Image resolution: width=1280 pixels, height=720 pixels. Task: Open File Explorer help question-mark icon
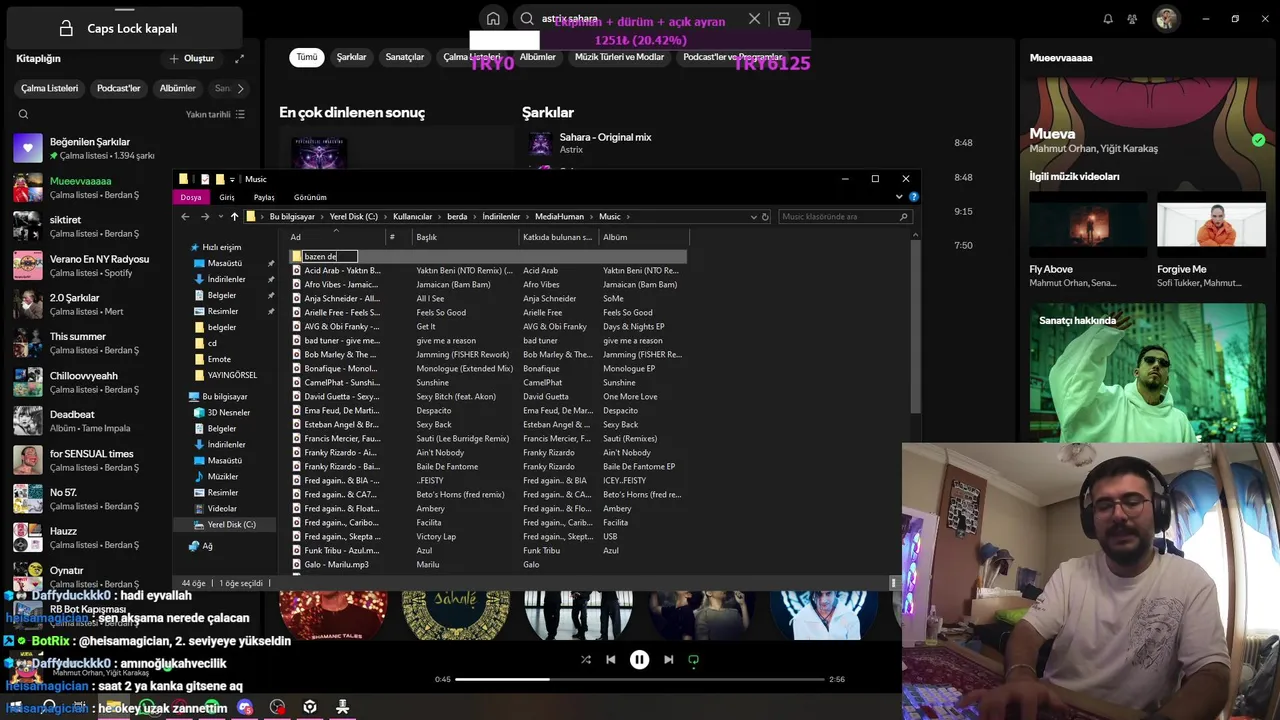[x=913, y=197]
